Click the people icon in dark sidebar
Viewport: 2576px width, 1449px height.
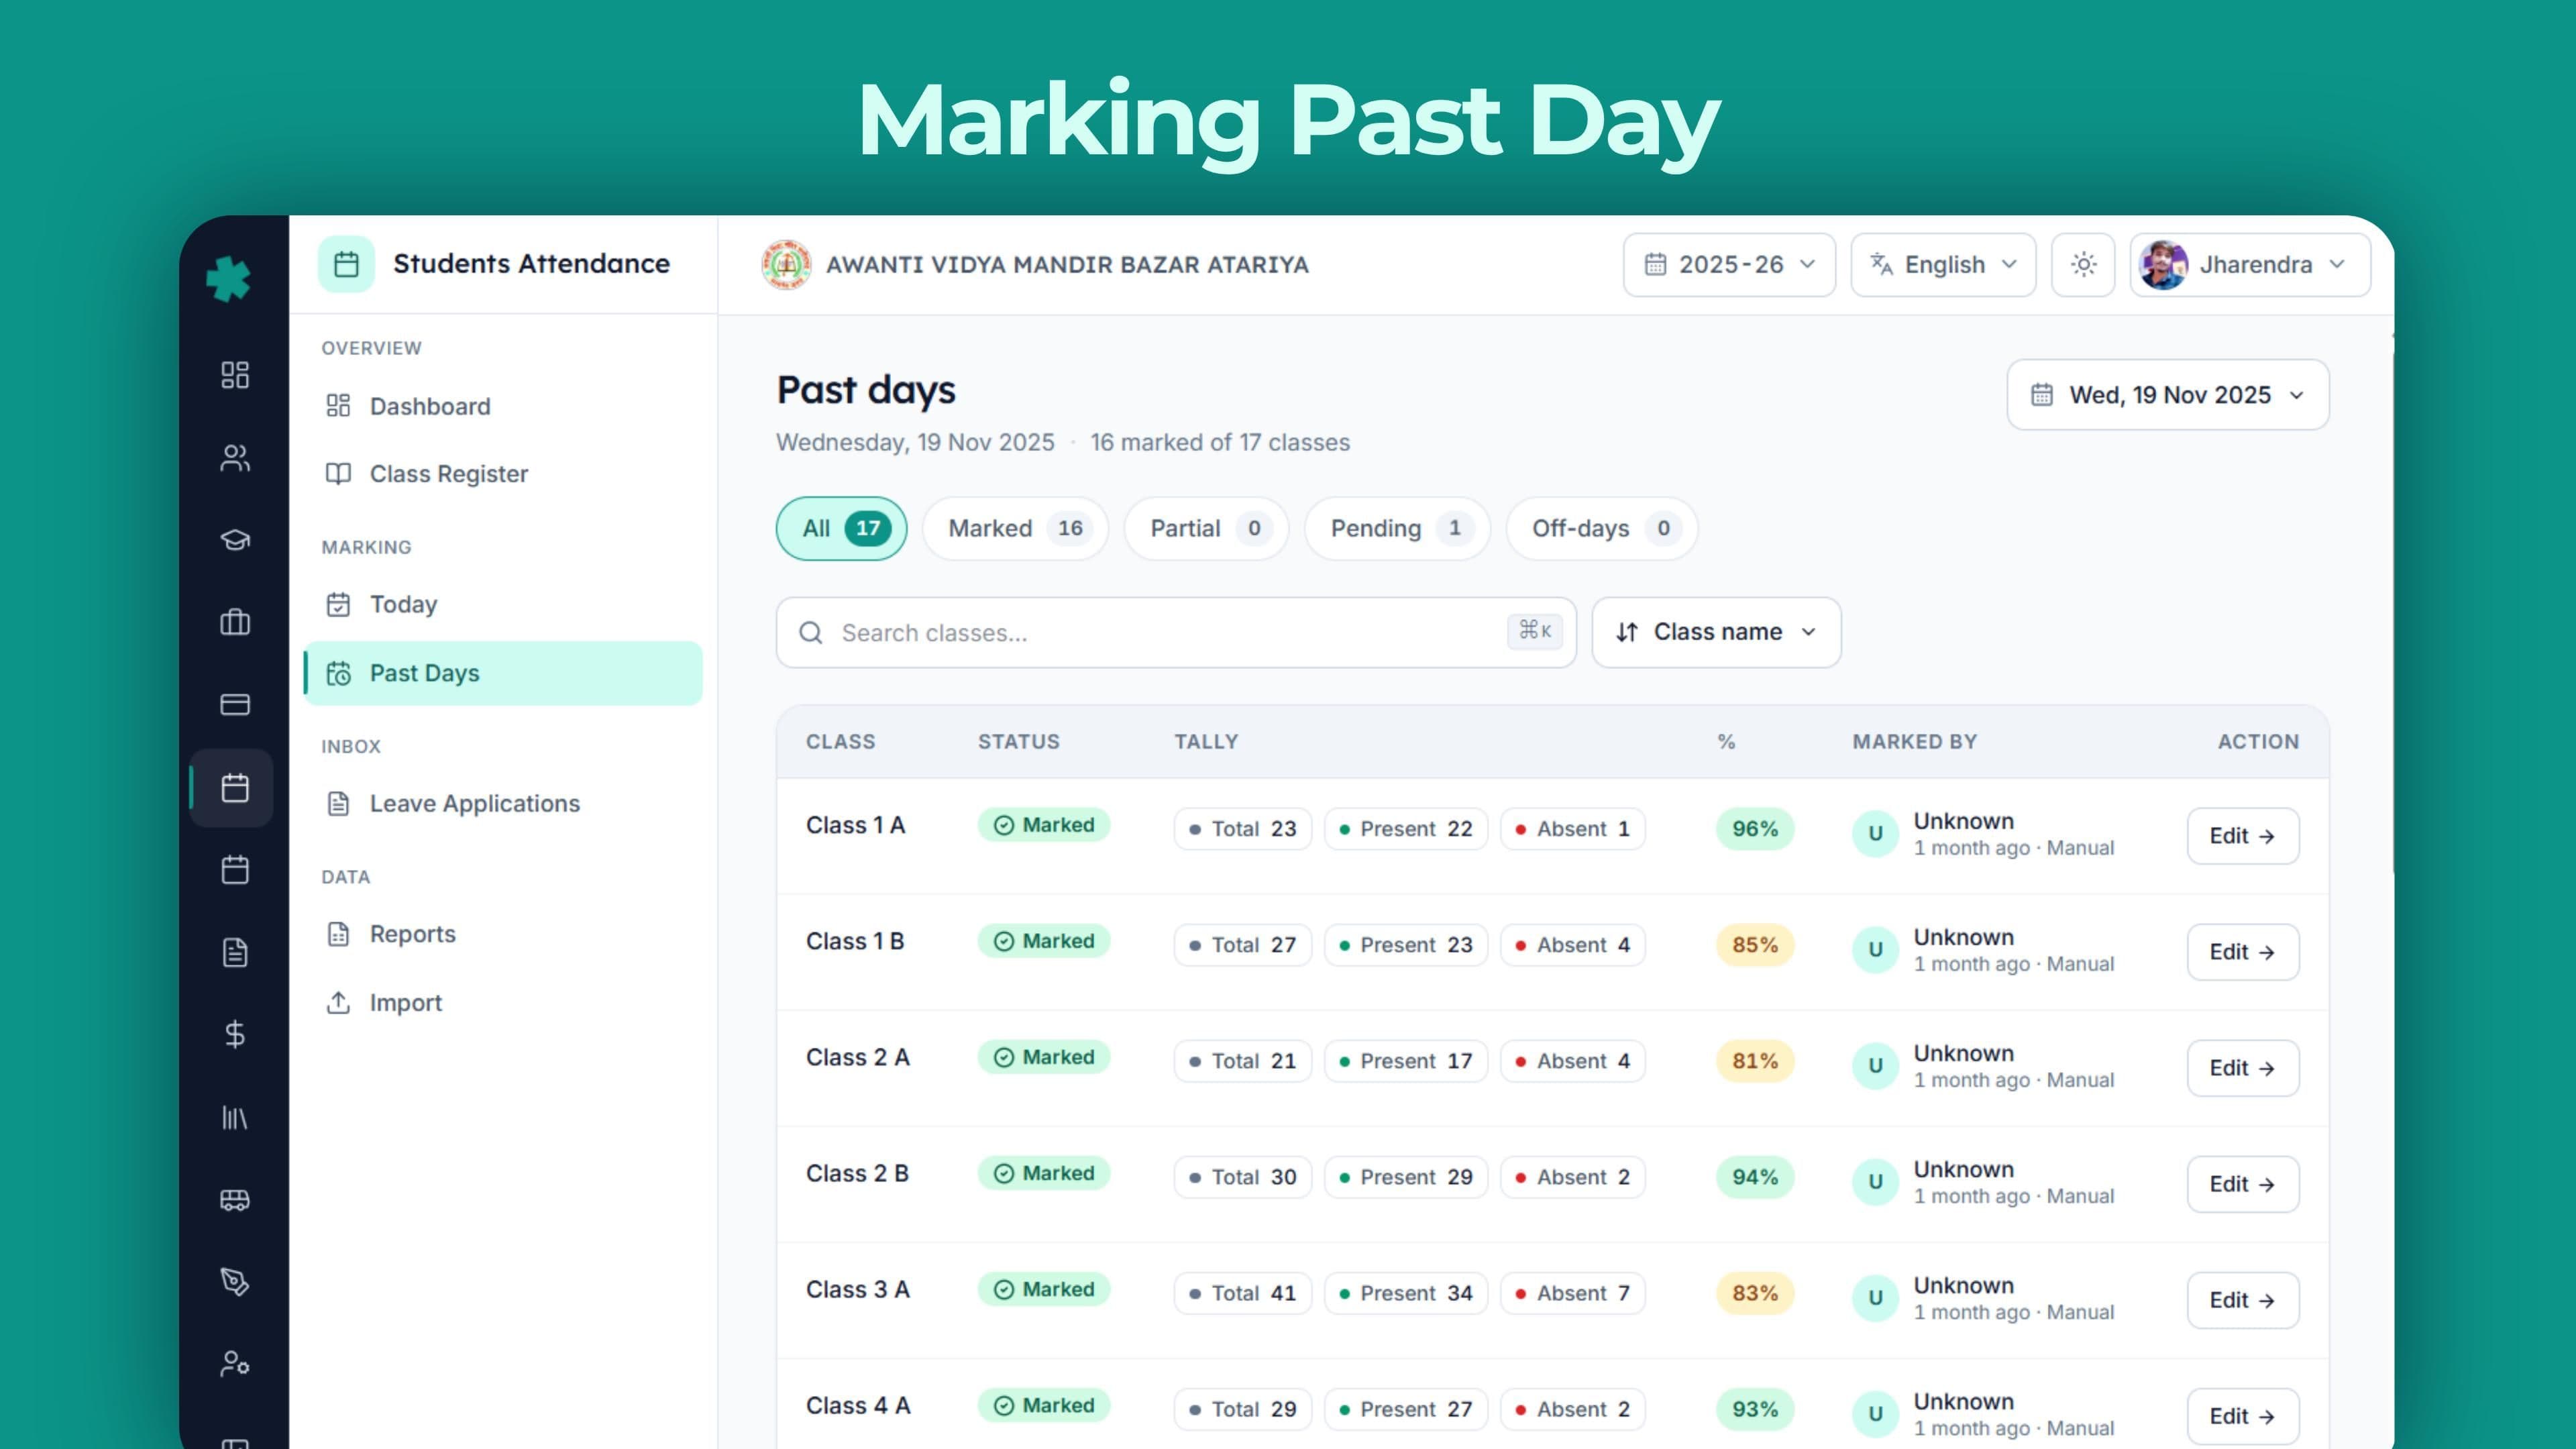pos(235,458)
